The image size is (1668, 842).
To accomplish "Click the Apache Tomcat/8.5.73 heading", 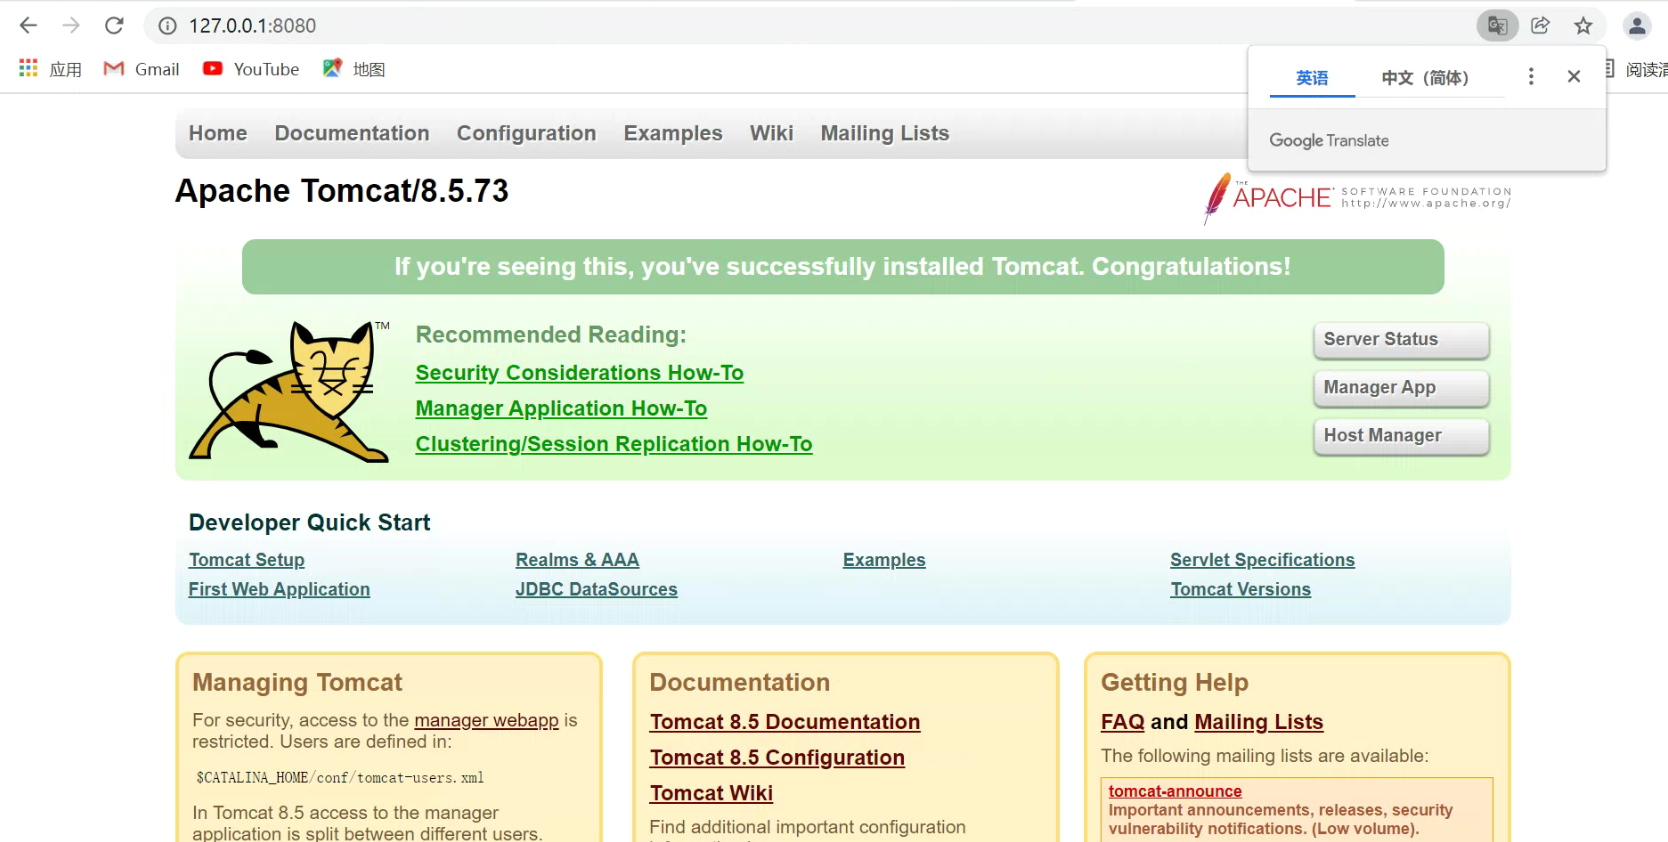I will click(342, 191).
